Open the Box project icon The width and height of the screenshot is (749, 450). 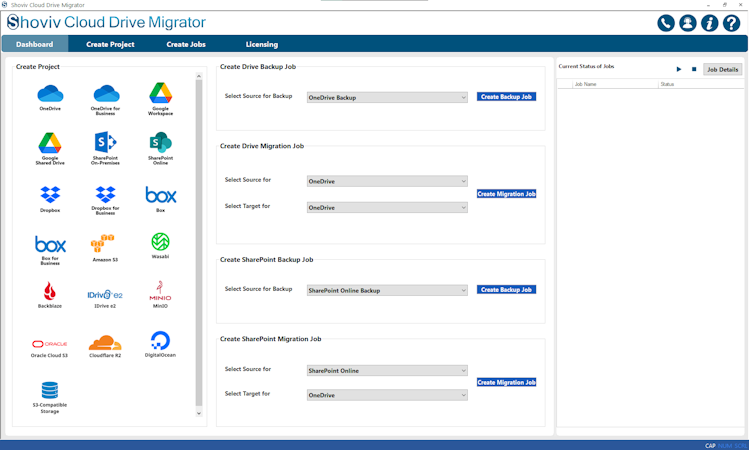click(x=160, y=195)
